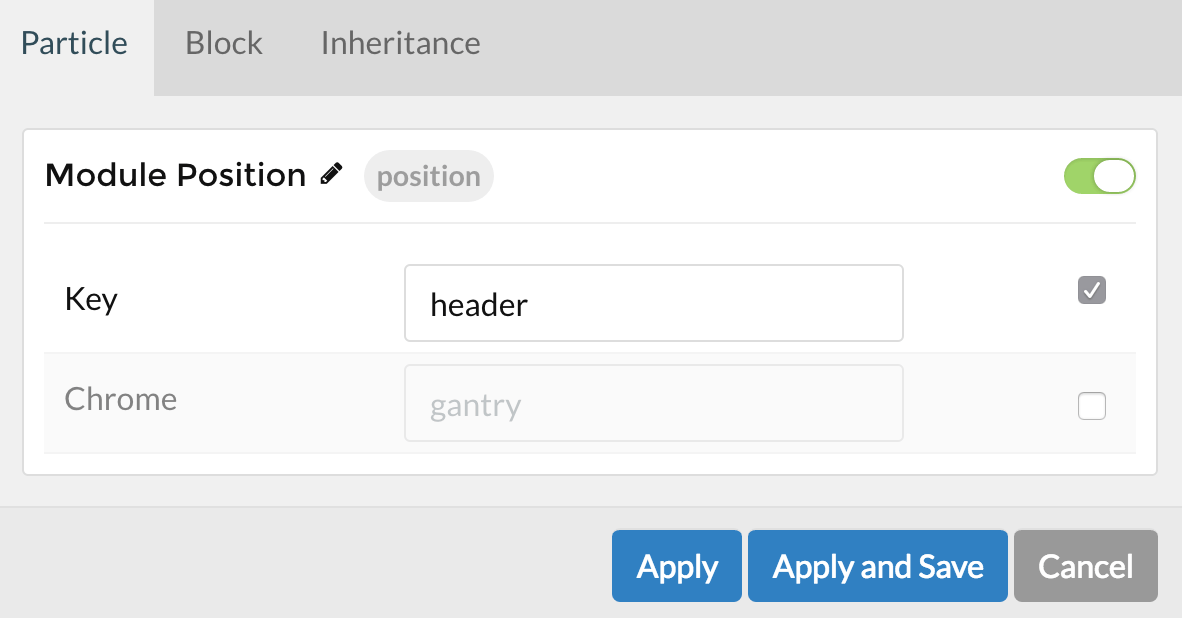This screenshot has height=618, width=1182.
Task: Click the Module Position title text
Action: tap(176, 175)
